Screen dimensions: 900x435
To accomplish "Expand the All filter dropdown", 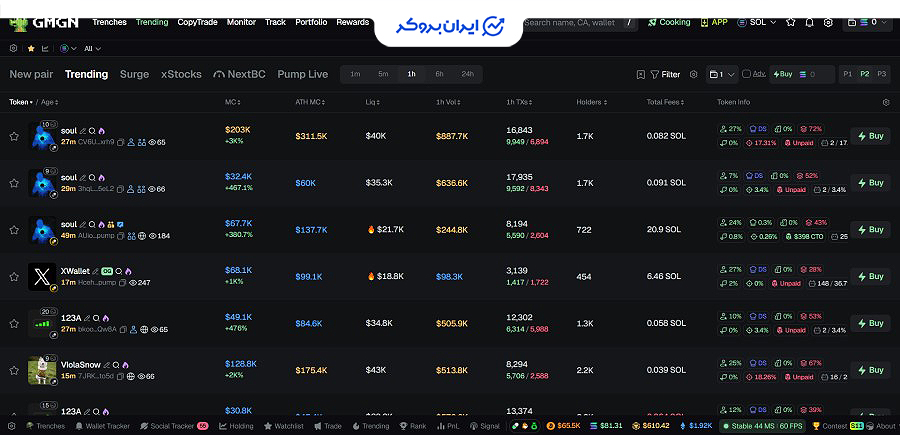I will point(92,49).
